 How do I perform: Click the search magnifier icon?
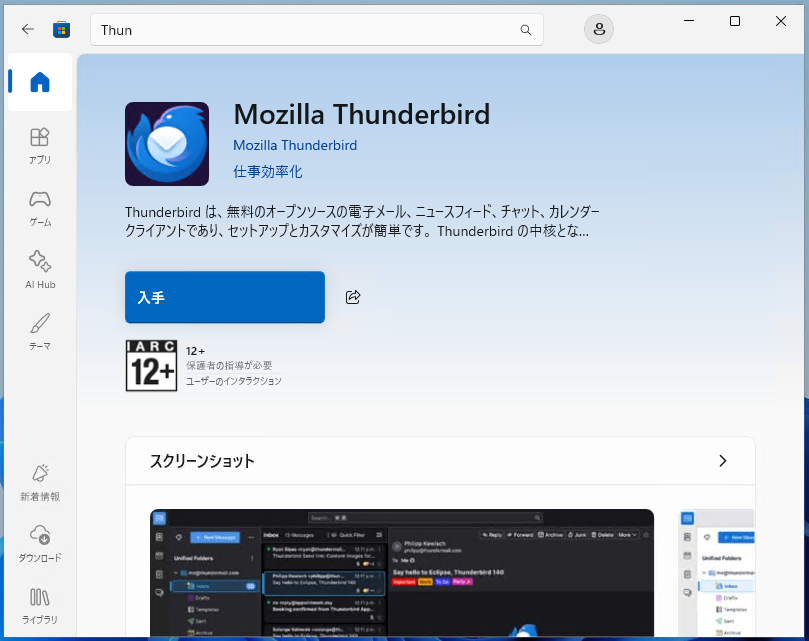click(x=525, y=30)
